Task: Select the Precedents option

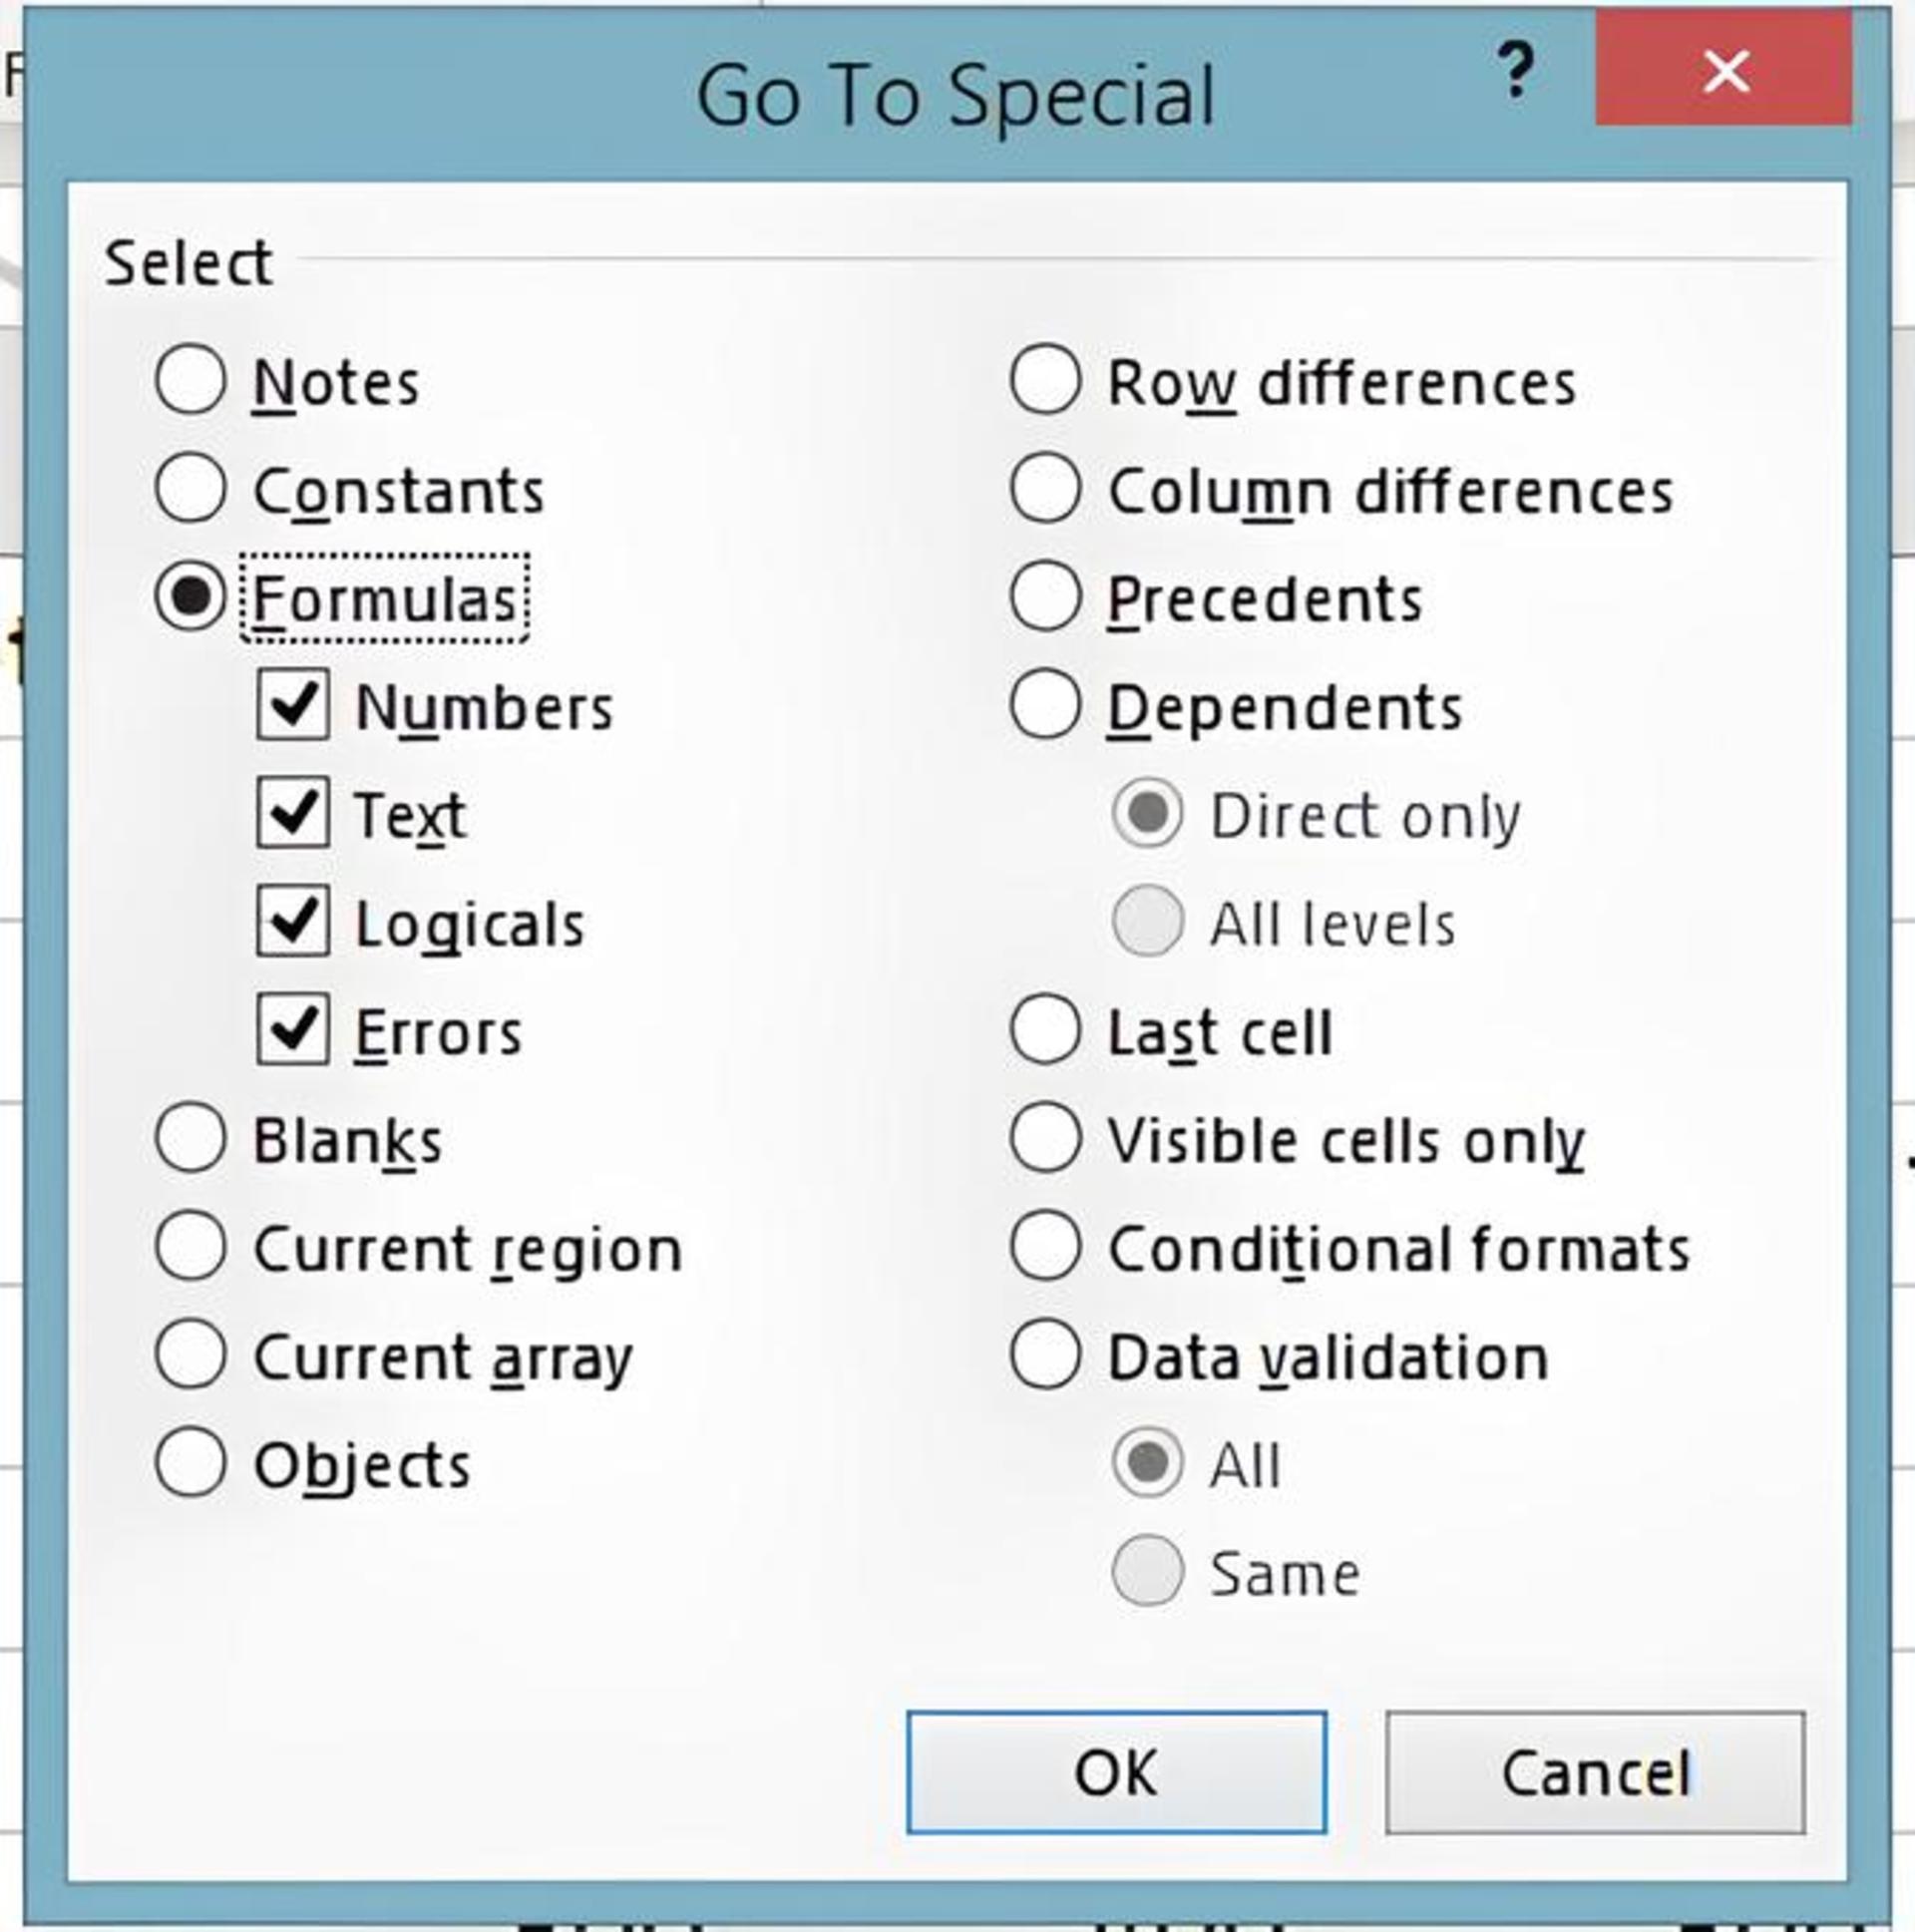Action: [1046, 597]
